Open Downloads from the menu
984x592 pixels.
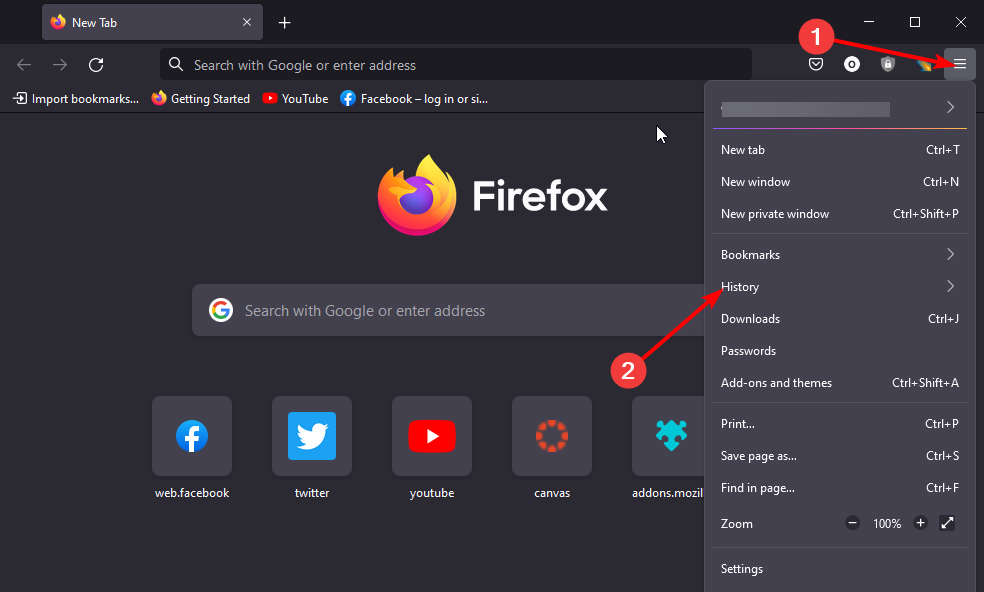click(x=840, y=318)
